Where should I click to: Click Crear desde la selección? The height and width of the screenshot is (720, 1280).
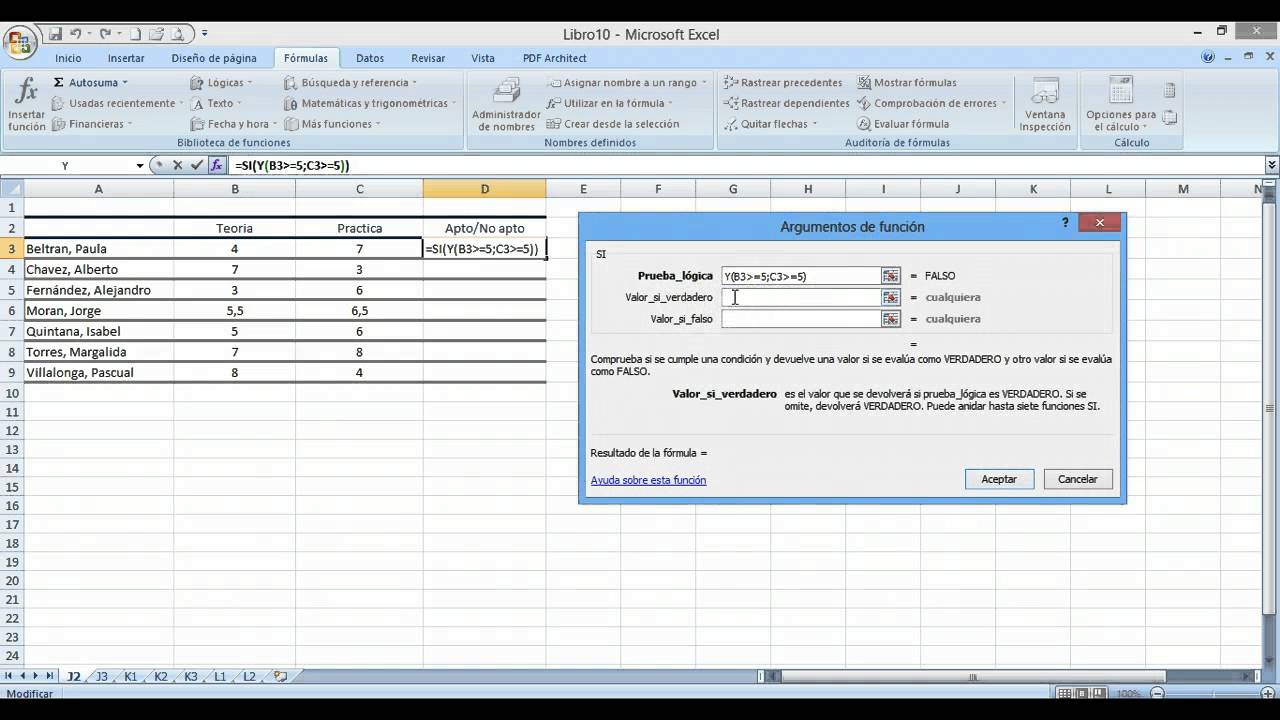(612, 124)
